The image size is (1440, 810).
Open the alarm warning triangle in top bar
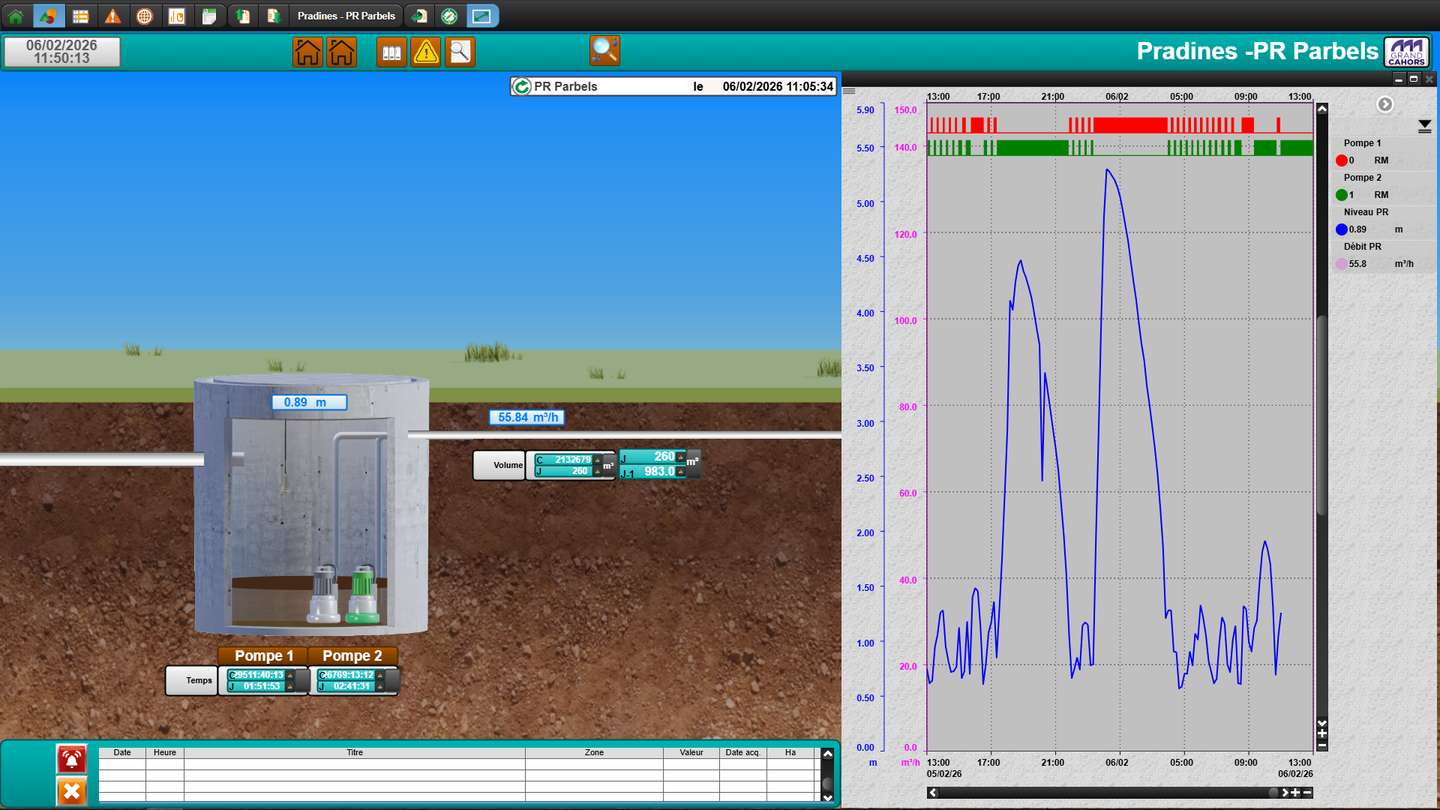113,16
